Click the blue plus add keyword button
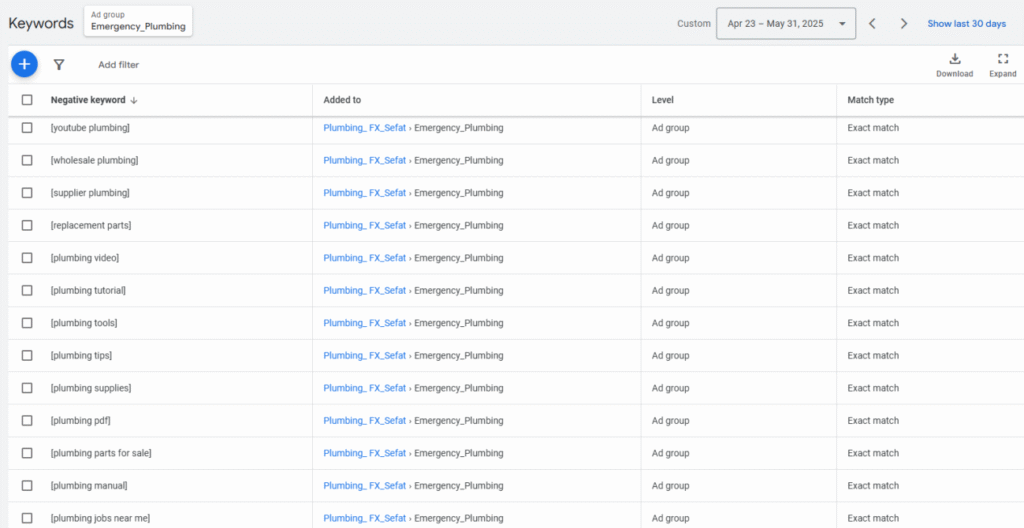 coord(25,64)
